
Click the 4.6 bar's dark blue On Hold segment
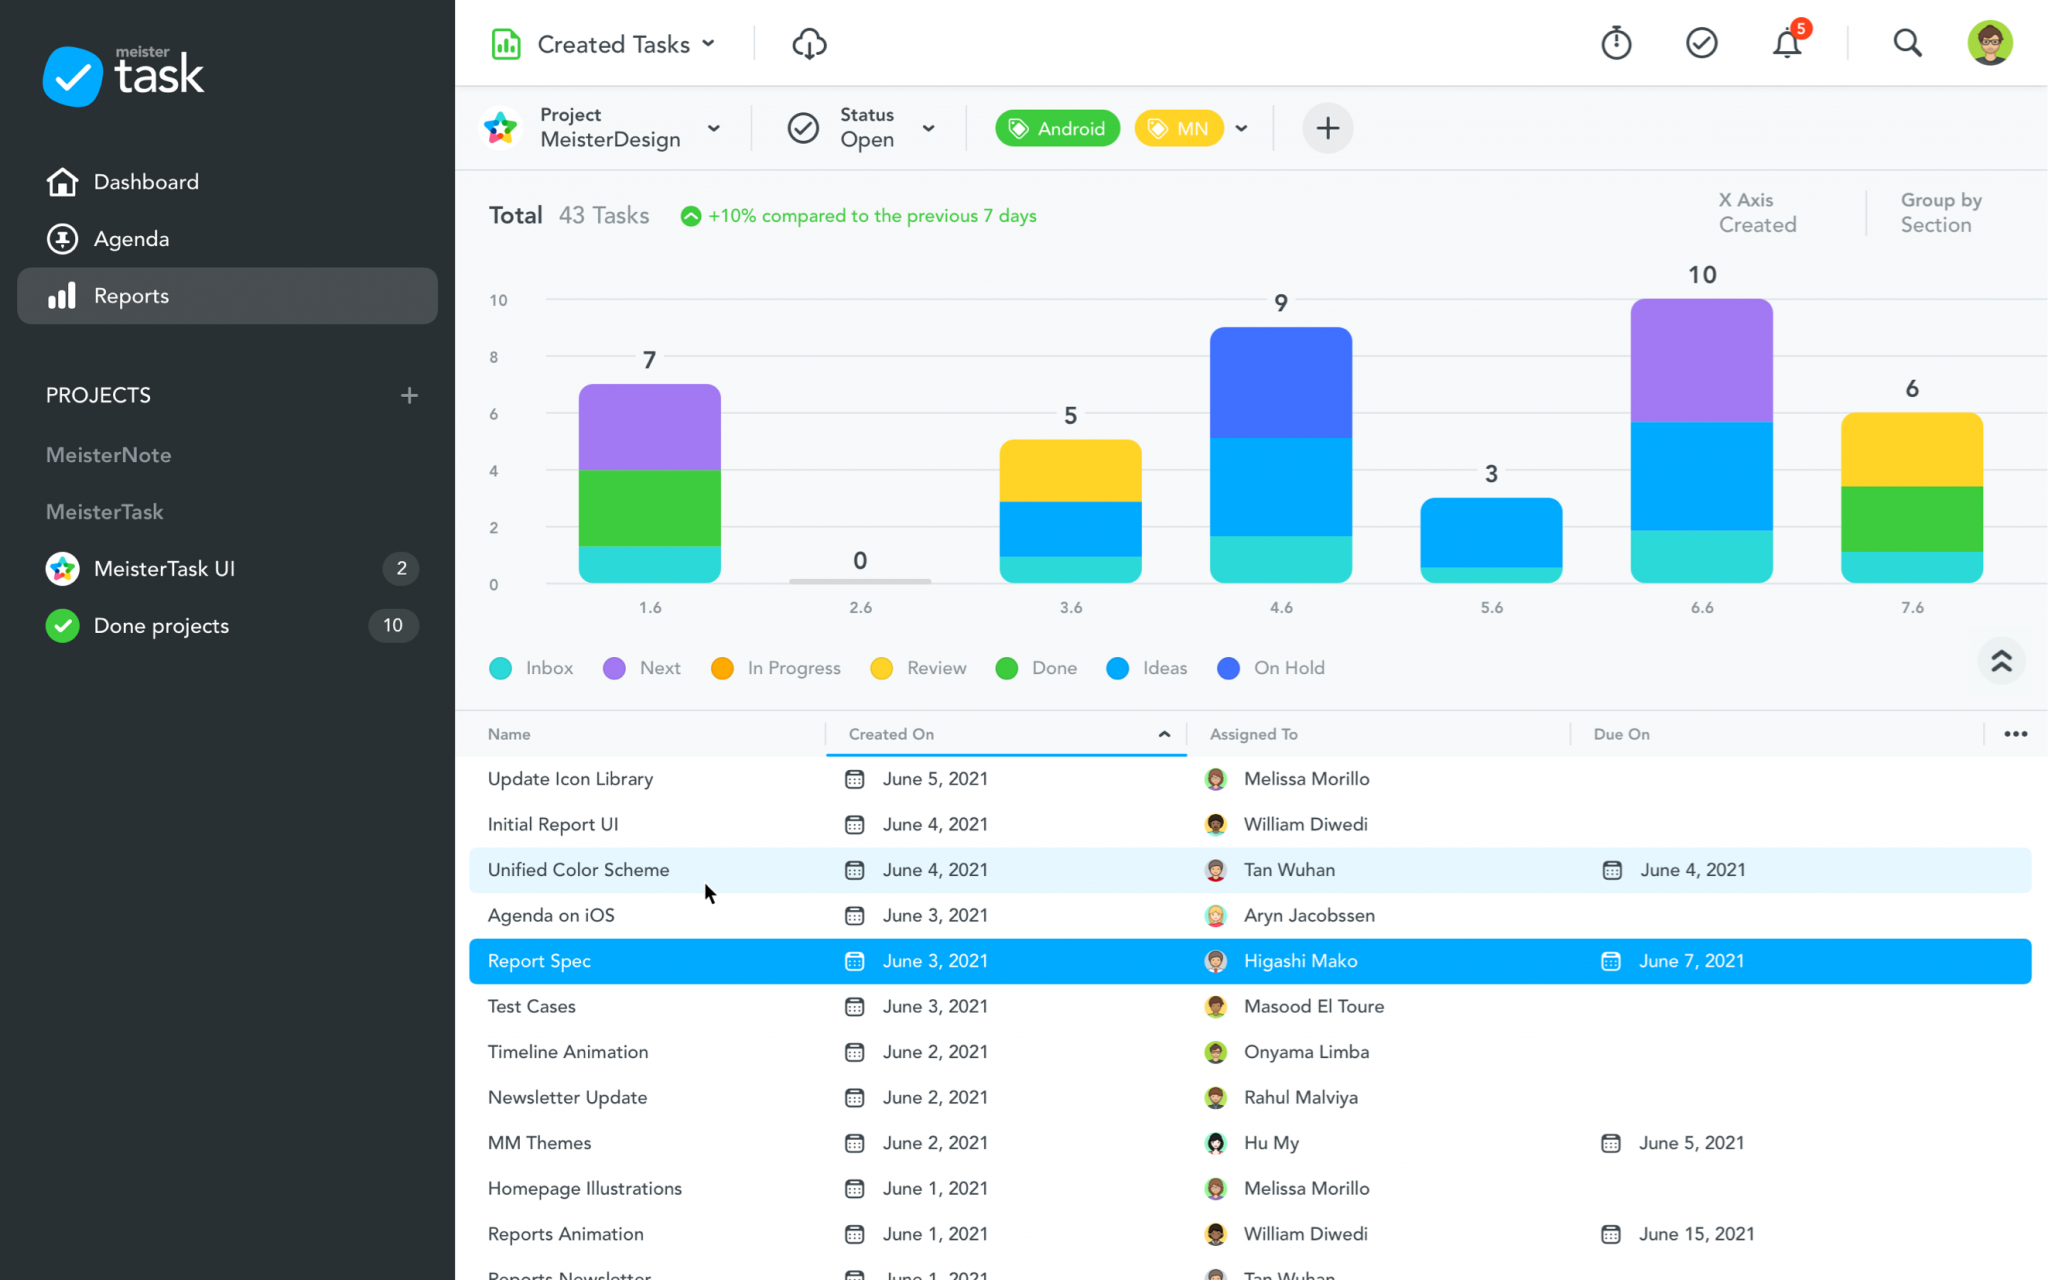coord(1280,382)
